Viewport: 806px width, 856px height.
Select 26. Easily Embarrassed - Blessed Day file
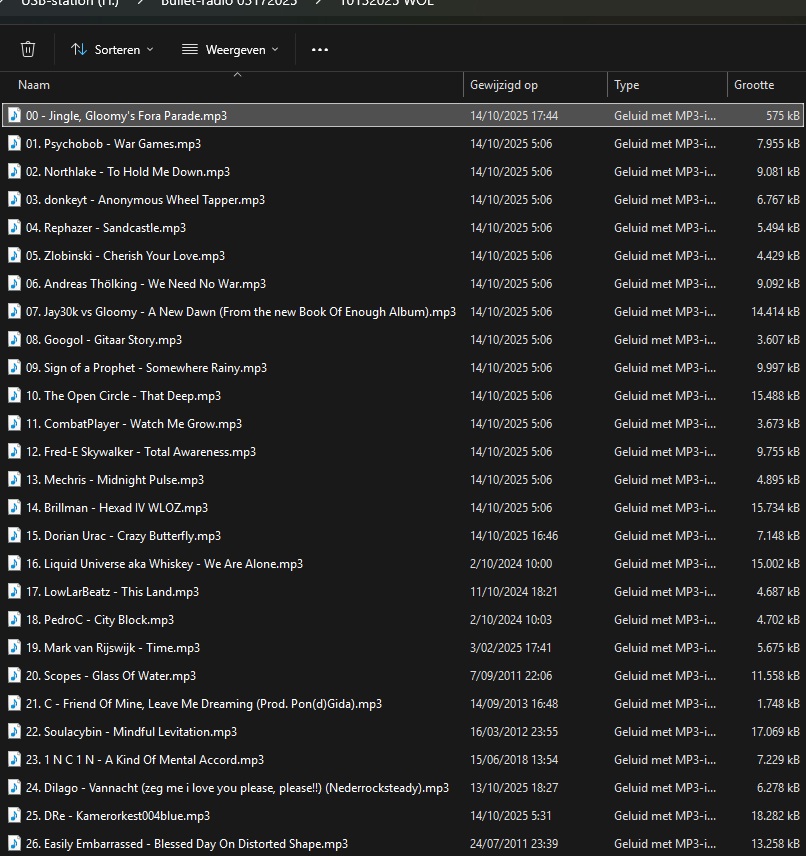[x=187, y=844]
